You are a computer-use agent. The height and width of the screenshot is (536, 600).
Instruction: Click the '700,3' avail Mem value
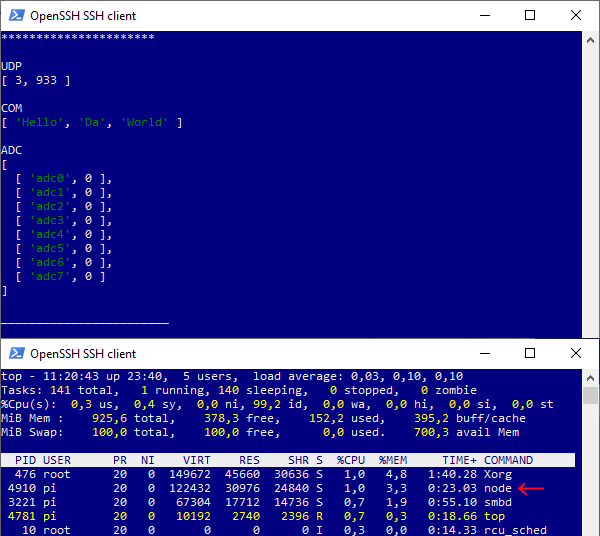pyautogui.click(x=432, y=432)
